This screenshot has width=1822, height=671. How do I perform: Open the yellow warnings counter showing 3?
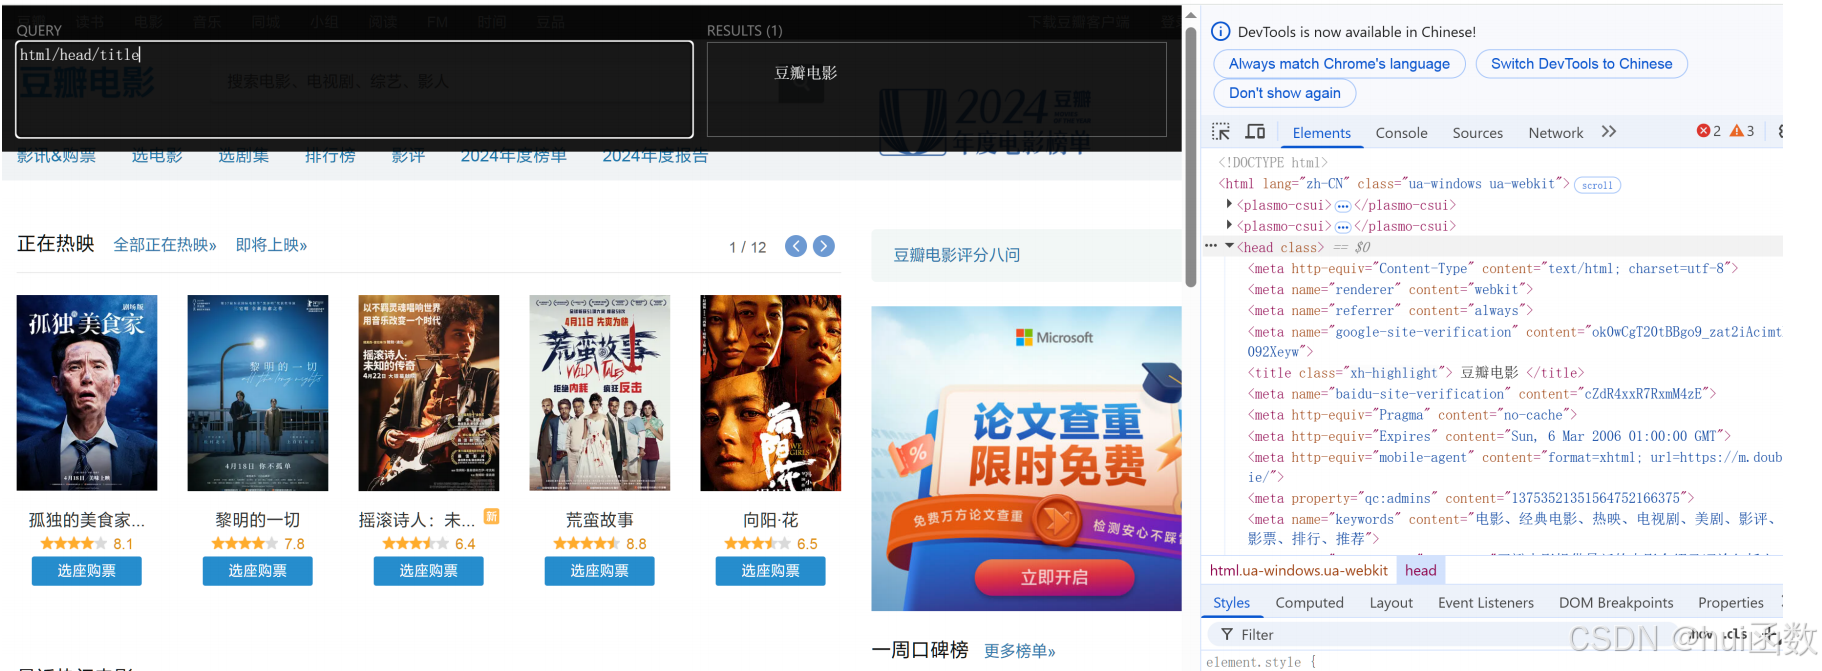pyautogui.click(x=1742, y=131)
